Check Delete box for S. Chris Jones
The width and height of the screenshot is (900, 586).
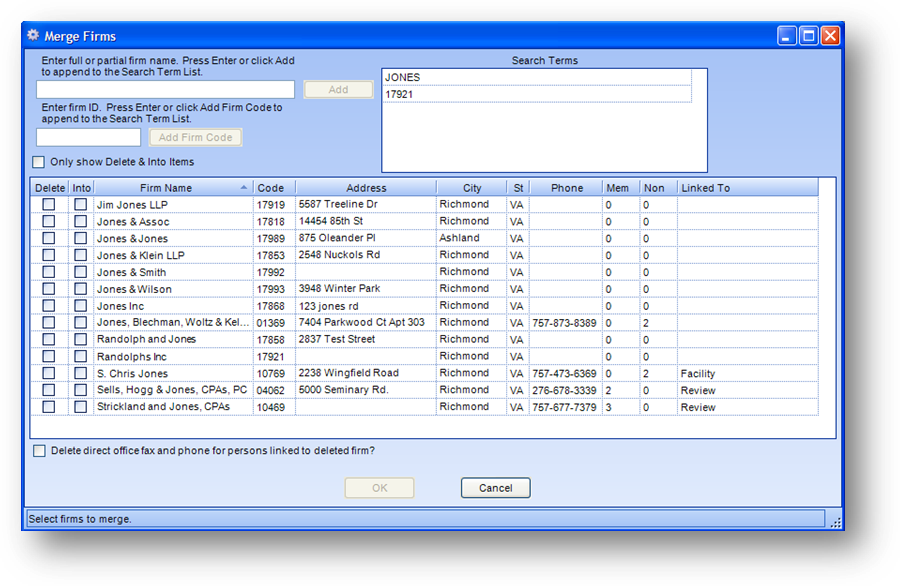(49, 373)
